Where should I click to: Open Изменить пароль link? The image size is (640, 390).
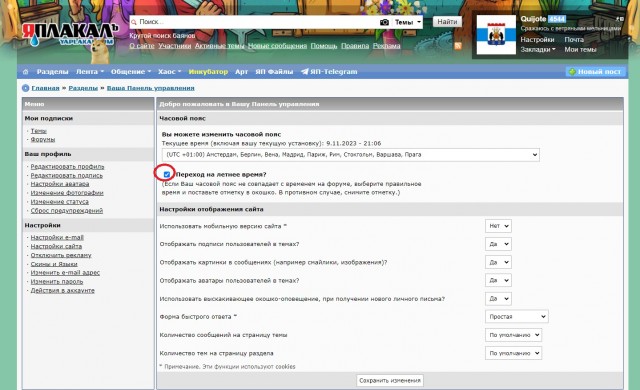pos(57,282)
